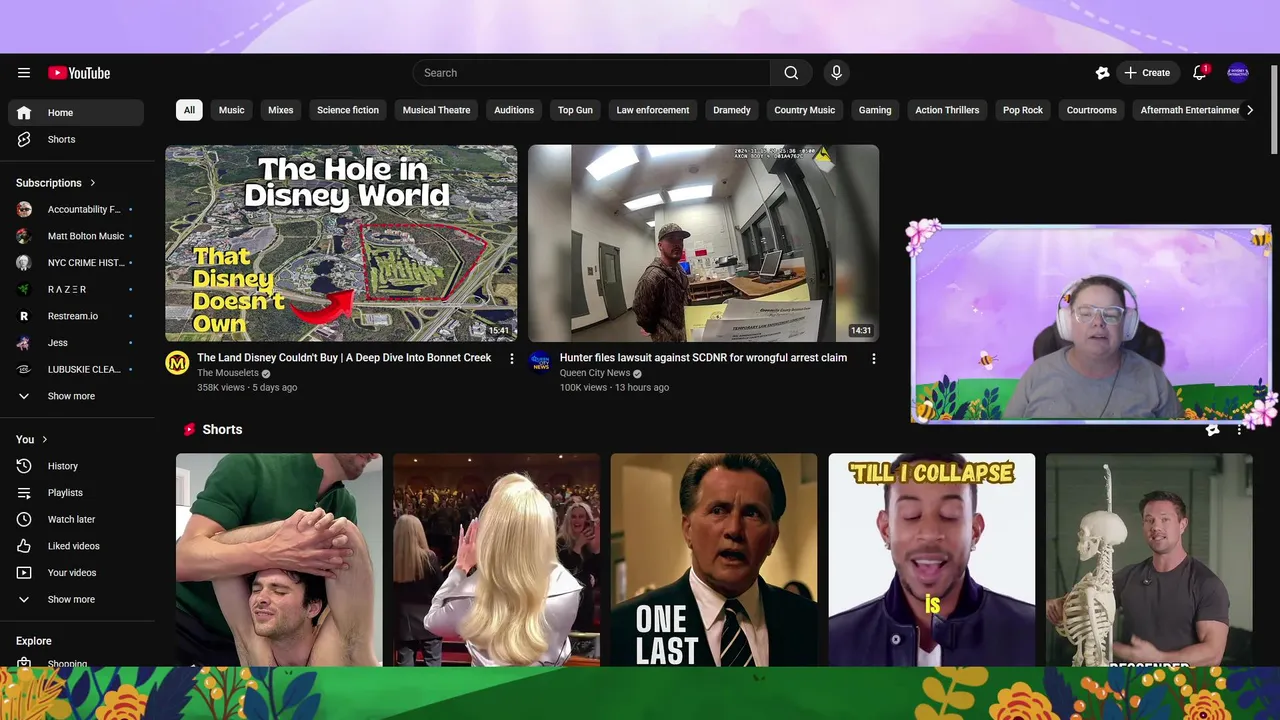This screenshot has height=720, width=1280.
Task: Play The Hole in Disney World thumbnail
Action: 341,243
